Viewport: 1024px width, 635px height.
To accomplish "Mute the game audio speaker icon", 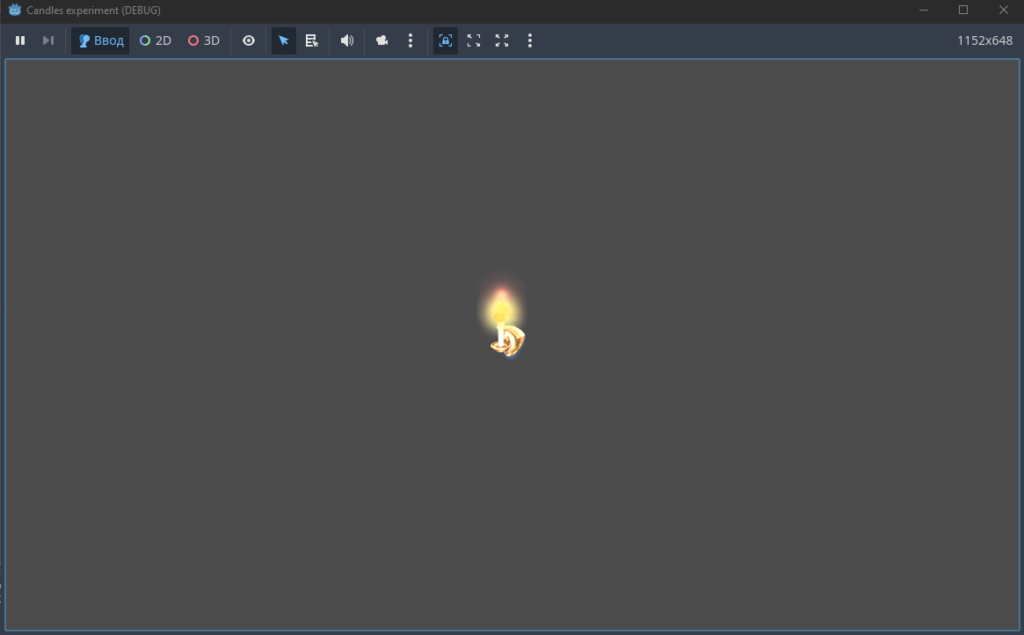I will click(x=347, y=41).
